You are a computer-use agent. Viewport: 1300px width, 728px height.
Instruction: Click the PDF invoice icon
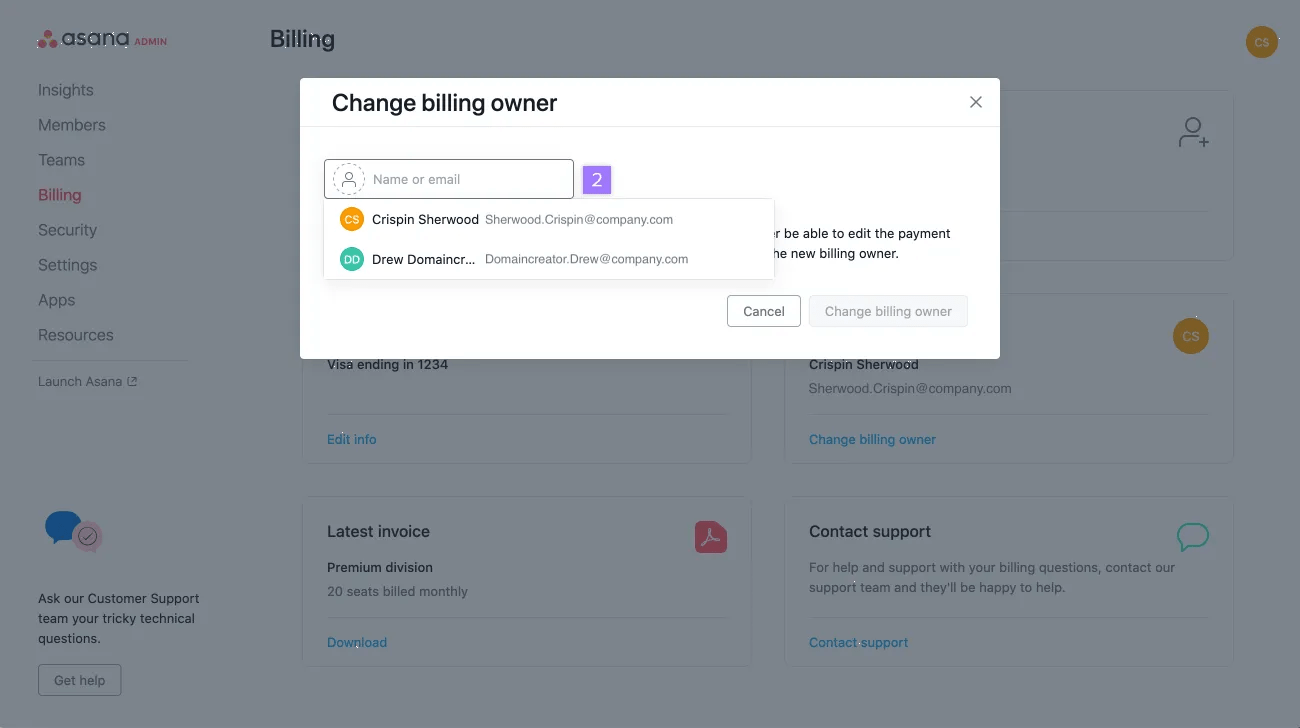pyautogui.click(x=710, y=537)
